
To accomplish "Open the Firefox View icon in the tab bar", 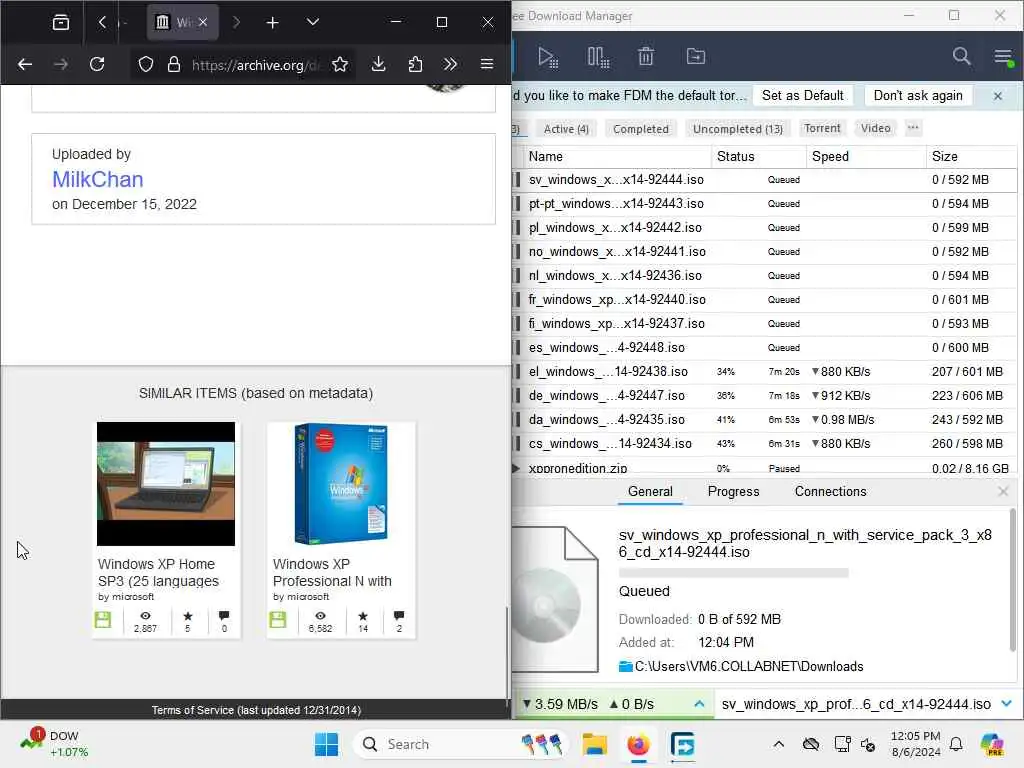I will 61,22.
